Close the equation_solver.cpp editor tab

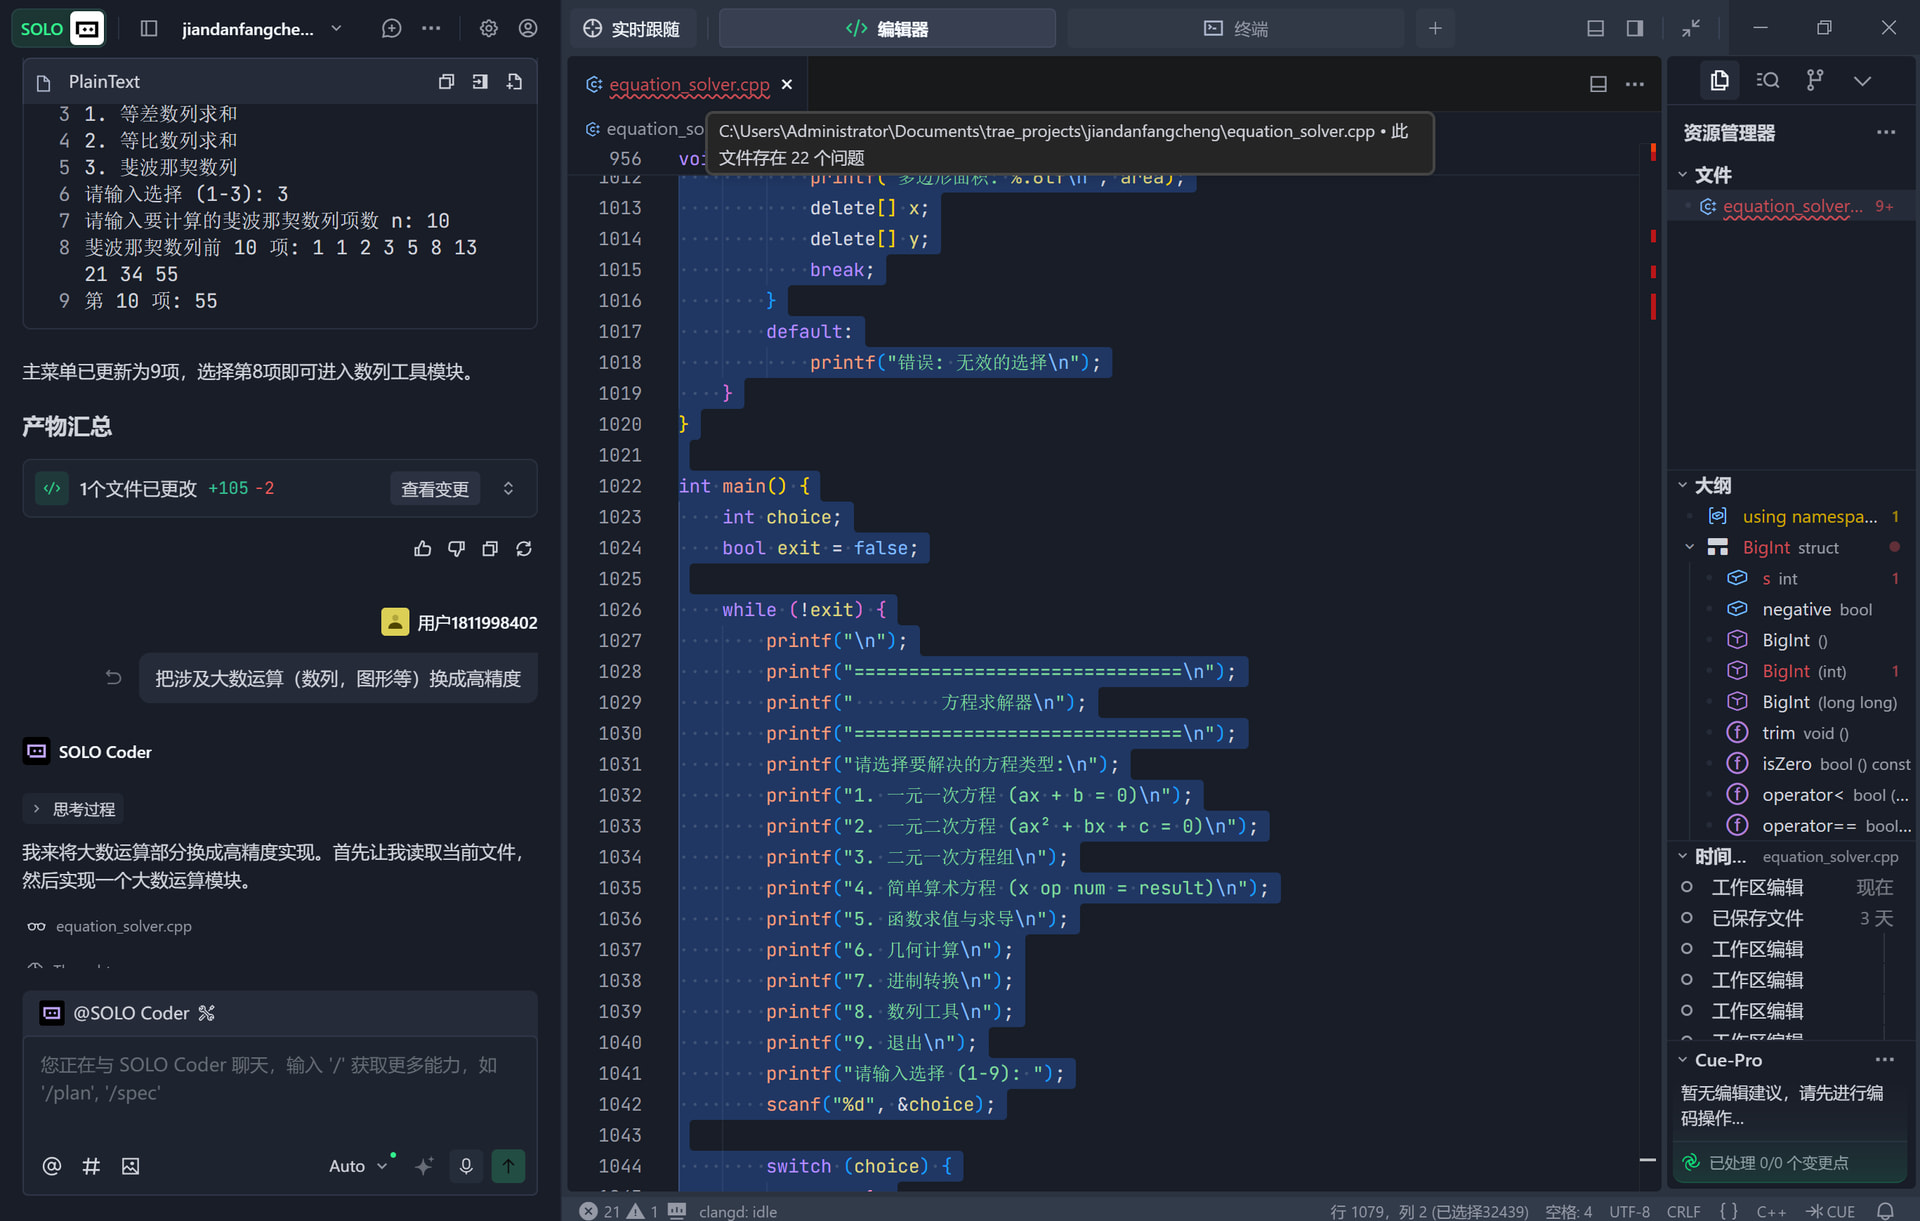click(787, 84)
